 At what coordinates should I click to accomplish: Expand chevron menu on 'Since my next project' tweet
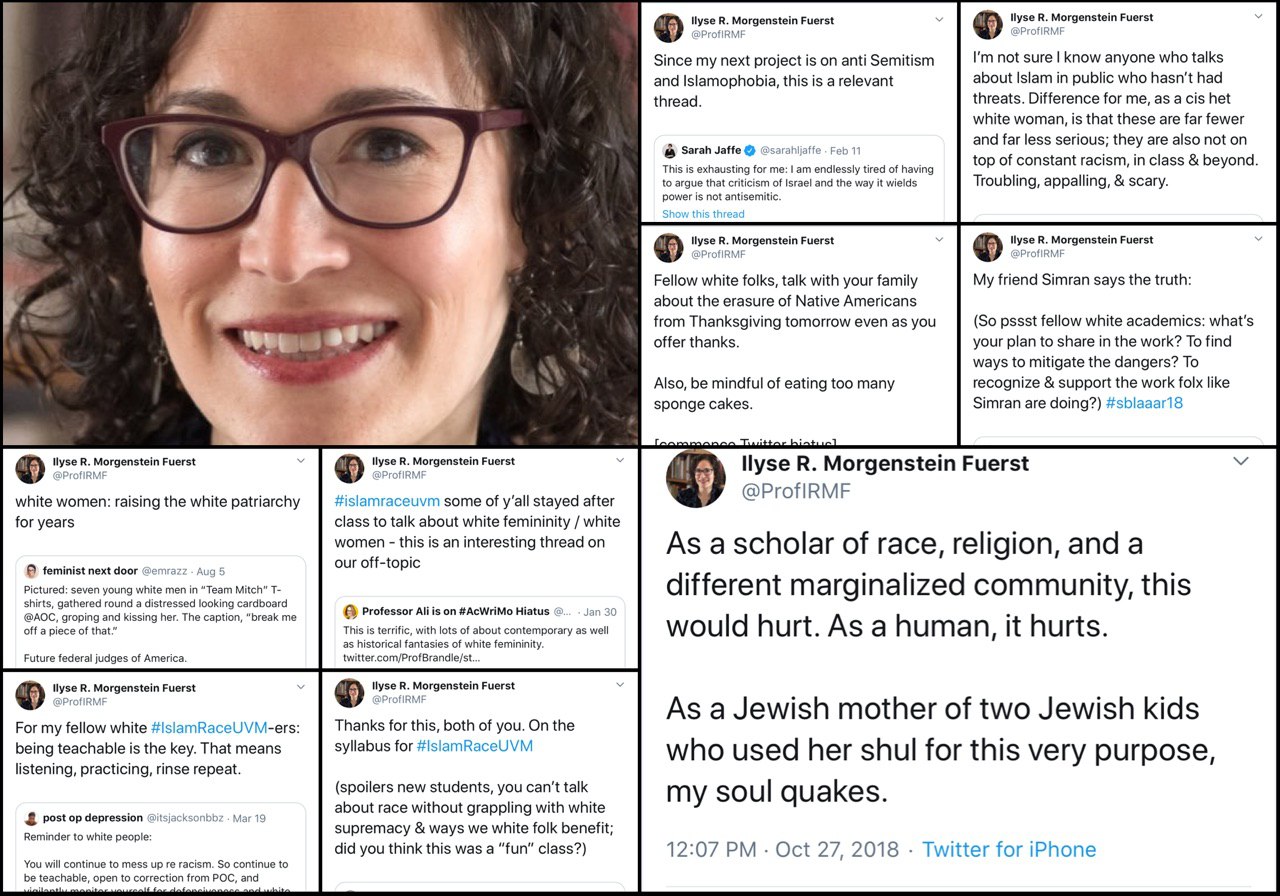click(x=938, y=19)
